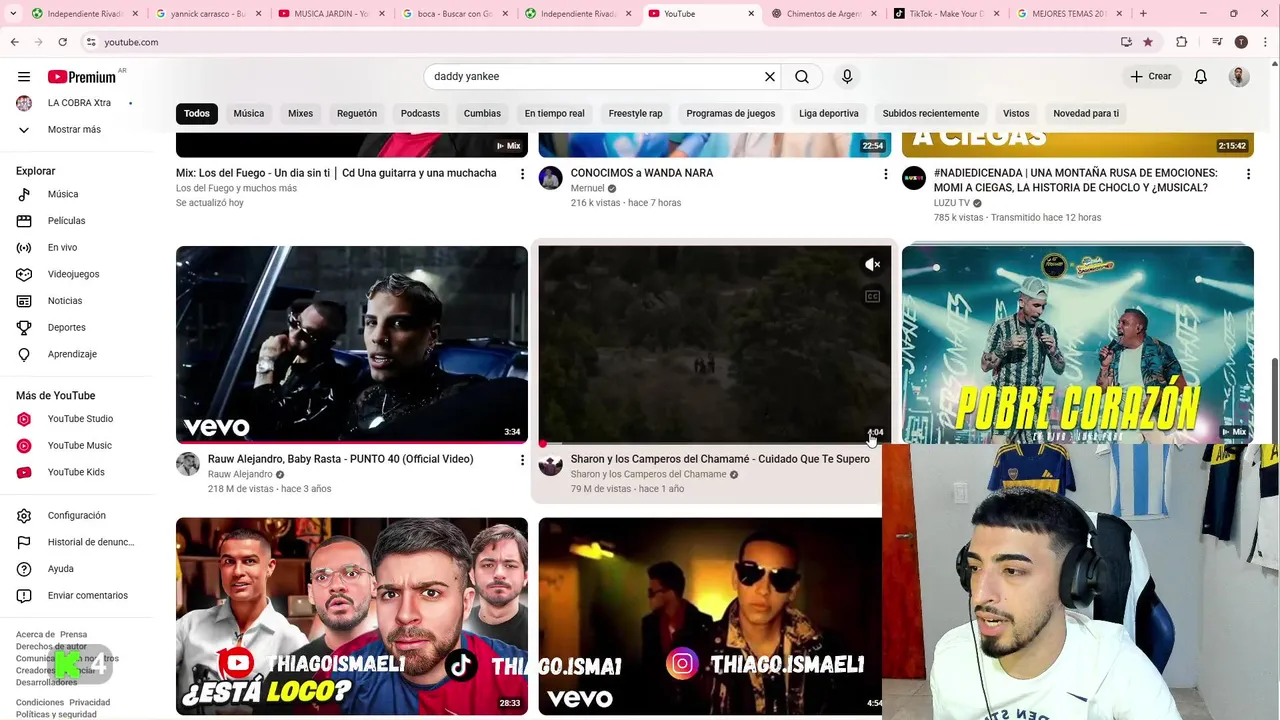Open options menu for PUNTO 40 video
The height and width of the screenshot is (720, 1280).
(522, 460)
